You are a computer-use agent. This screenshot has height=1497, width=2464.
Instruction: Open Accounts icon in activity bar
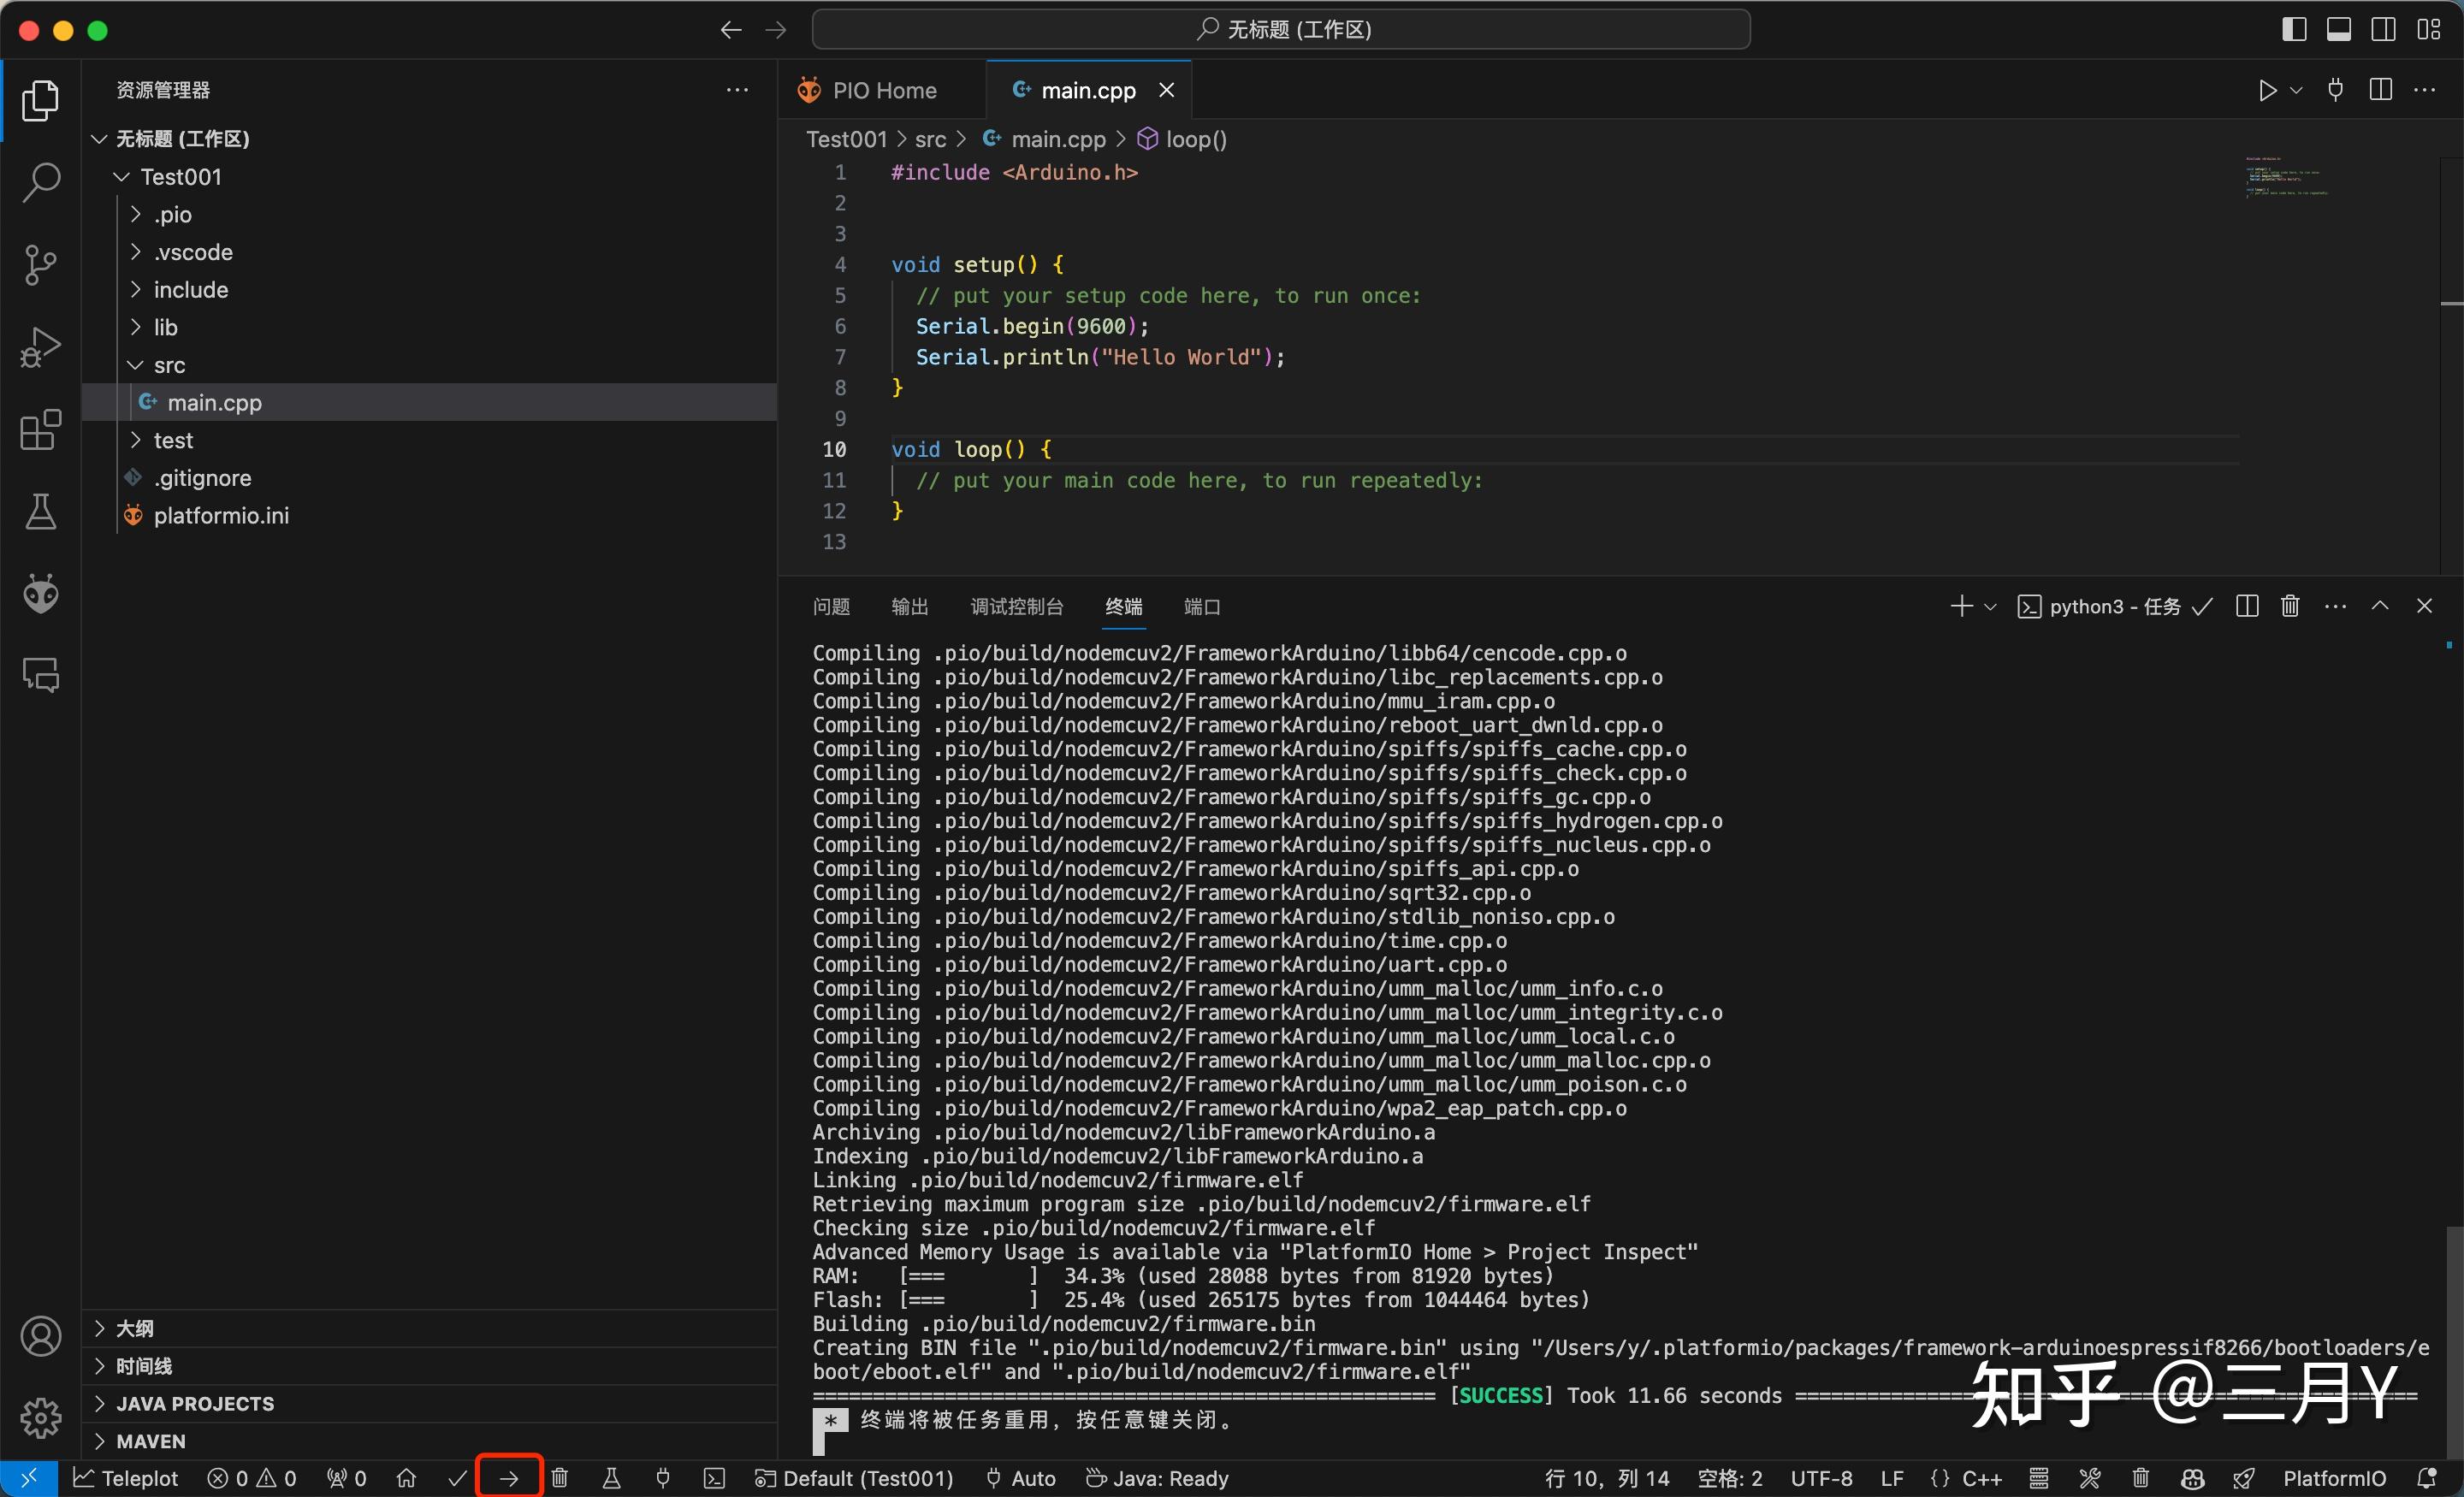41,1336
